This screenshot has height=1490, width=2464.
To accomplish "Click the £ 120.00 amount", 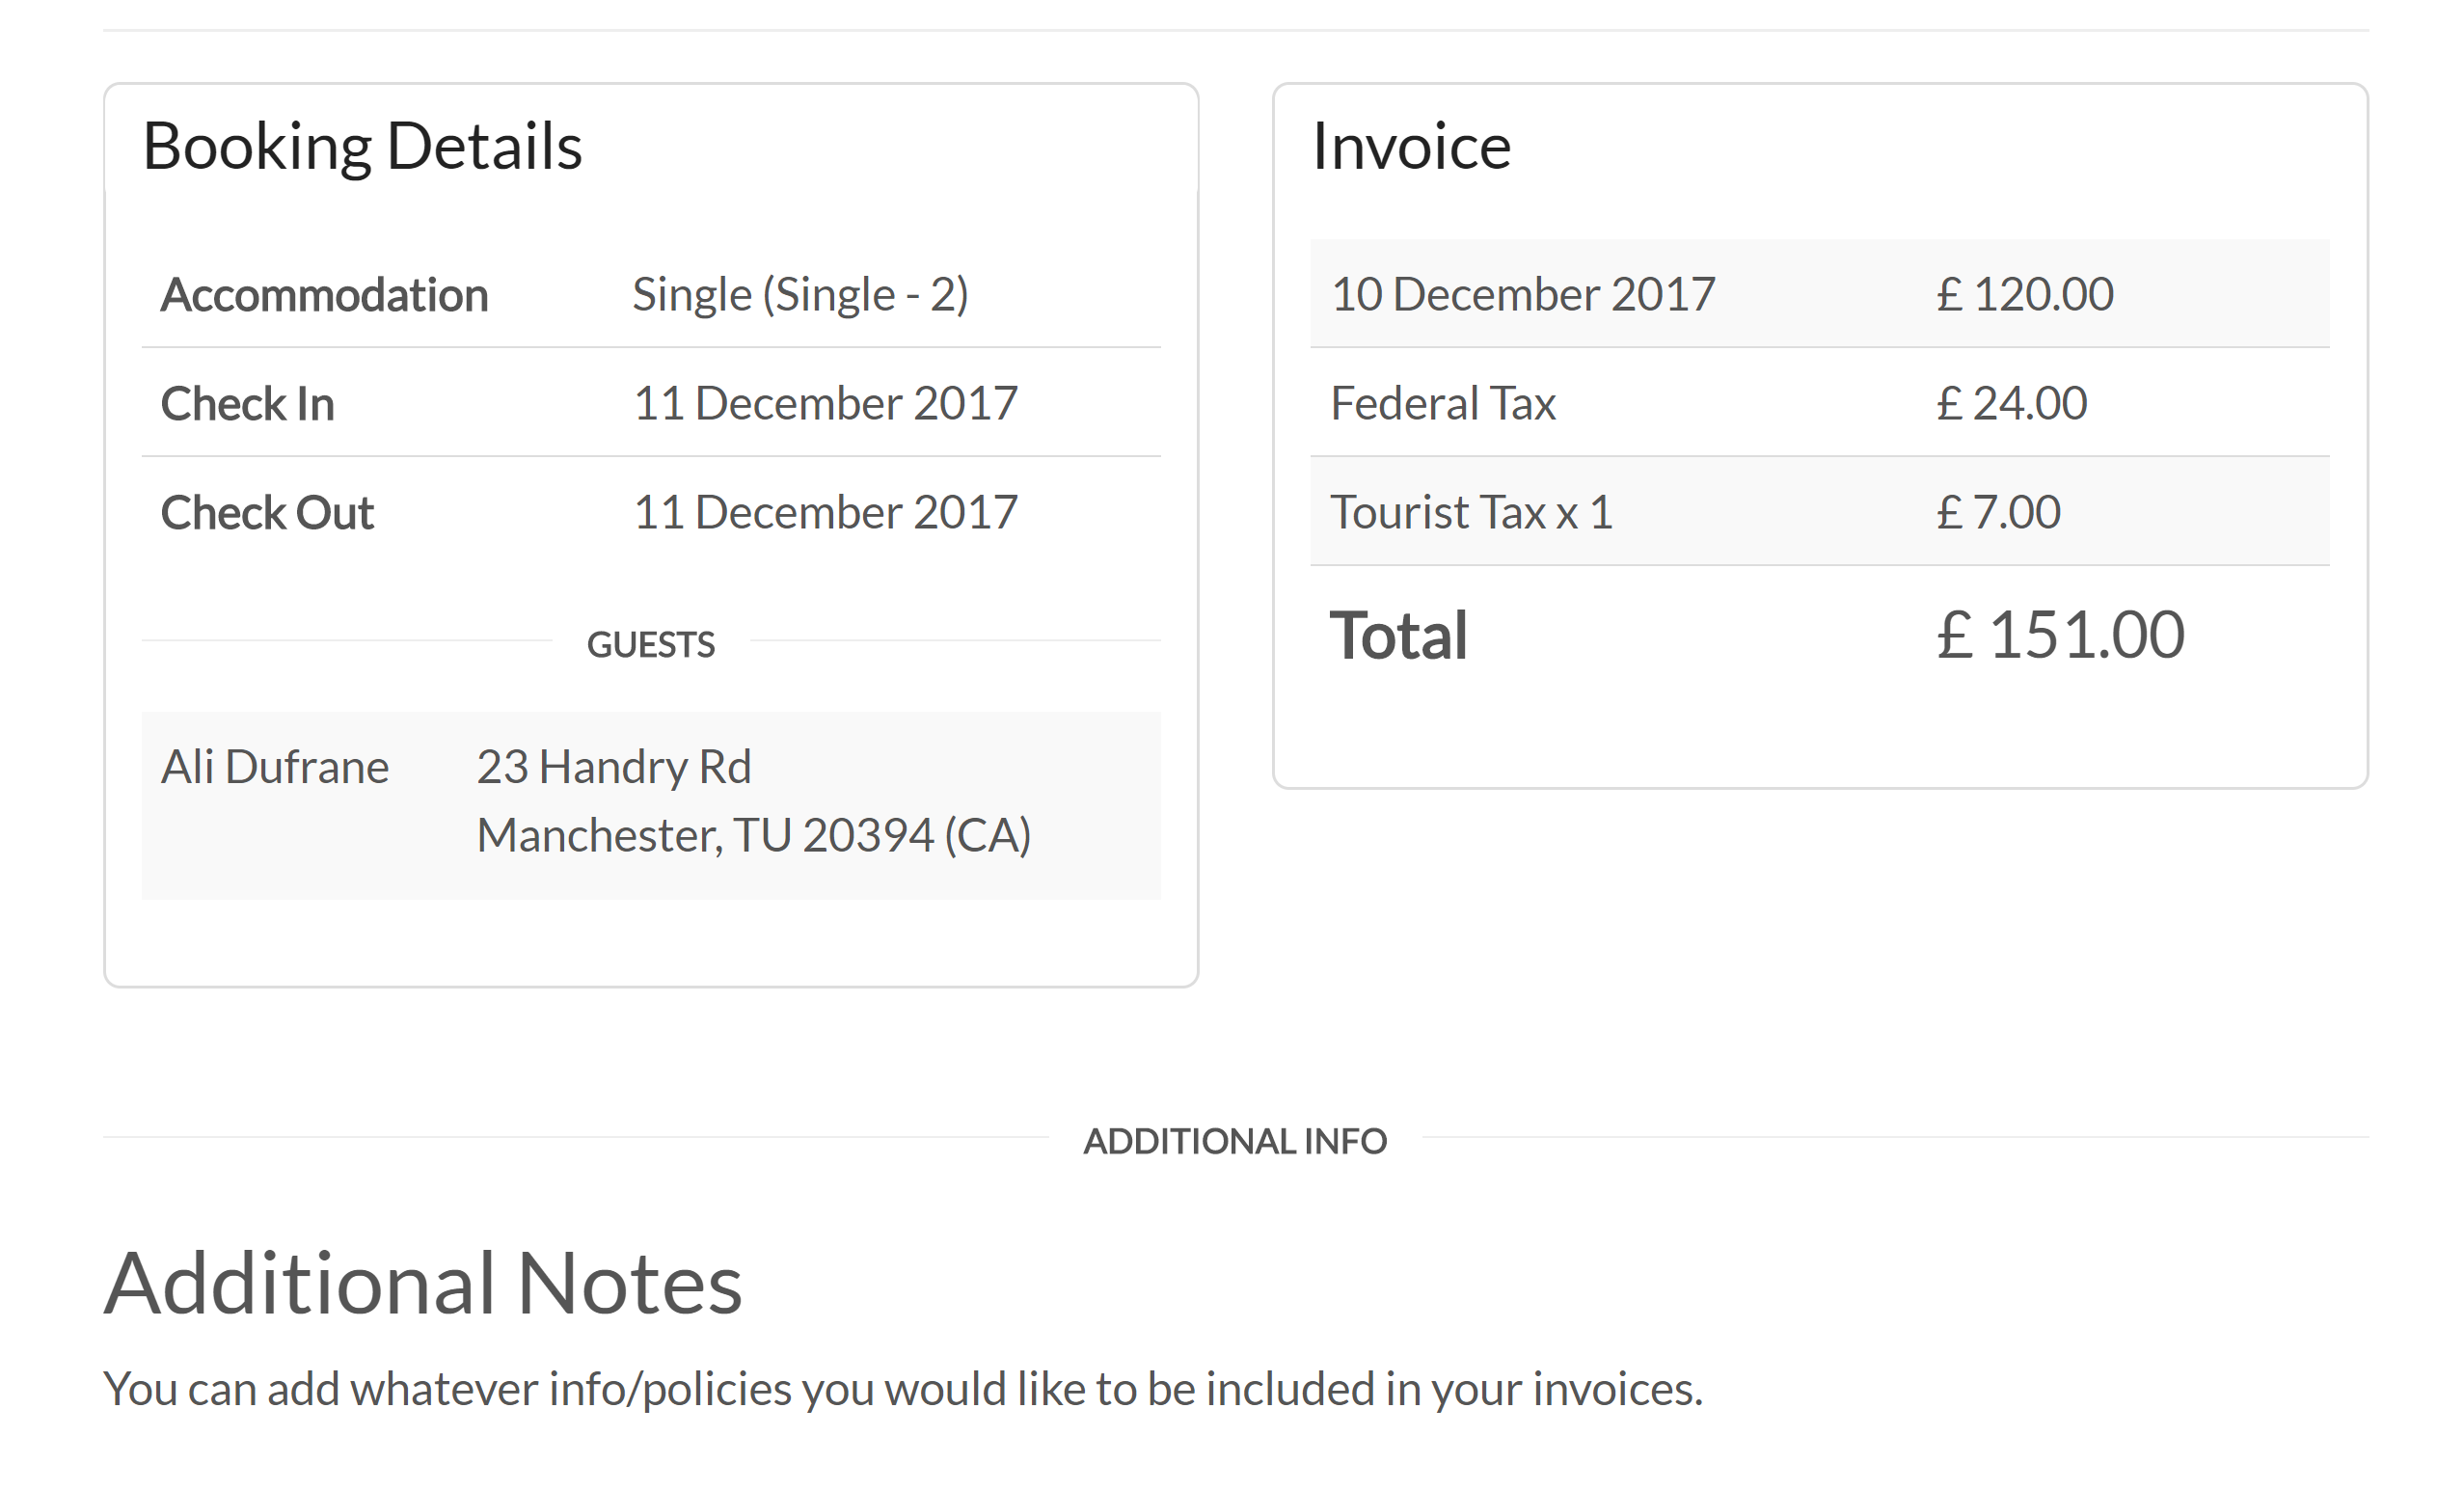I will tap(2025, 294).
